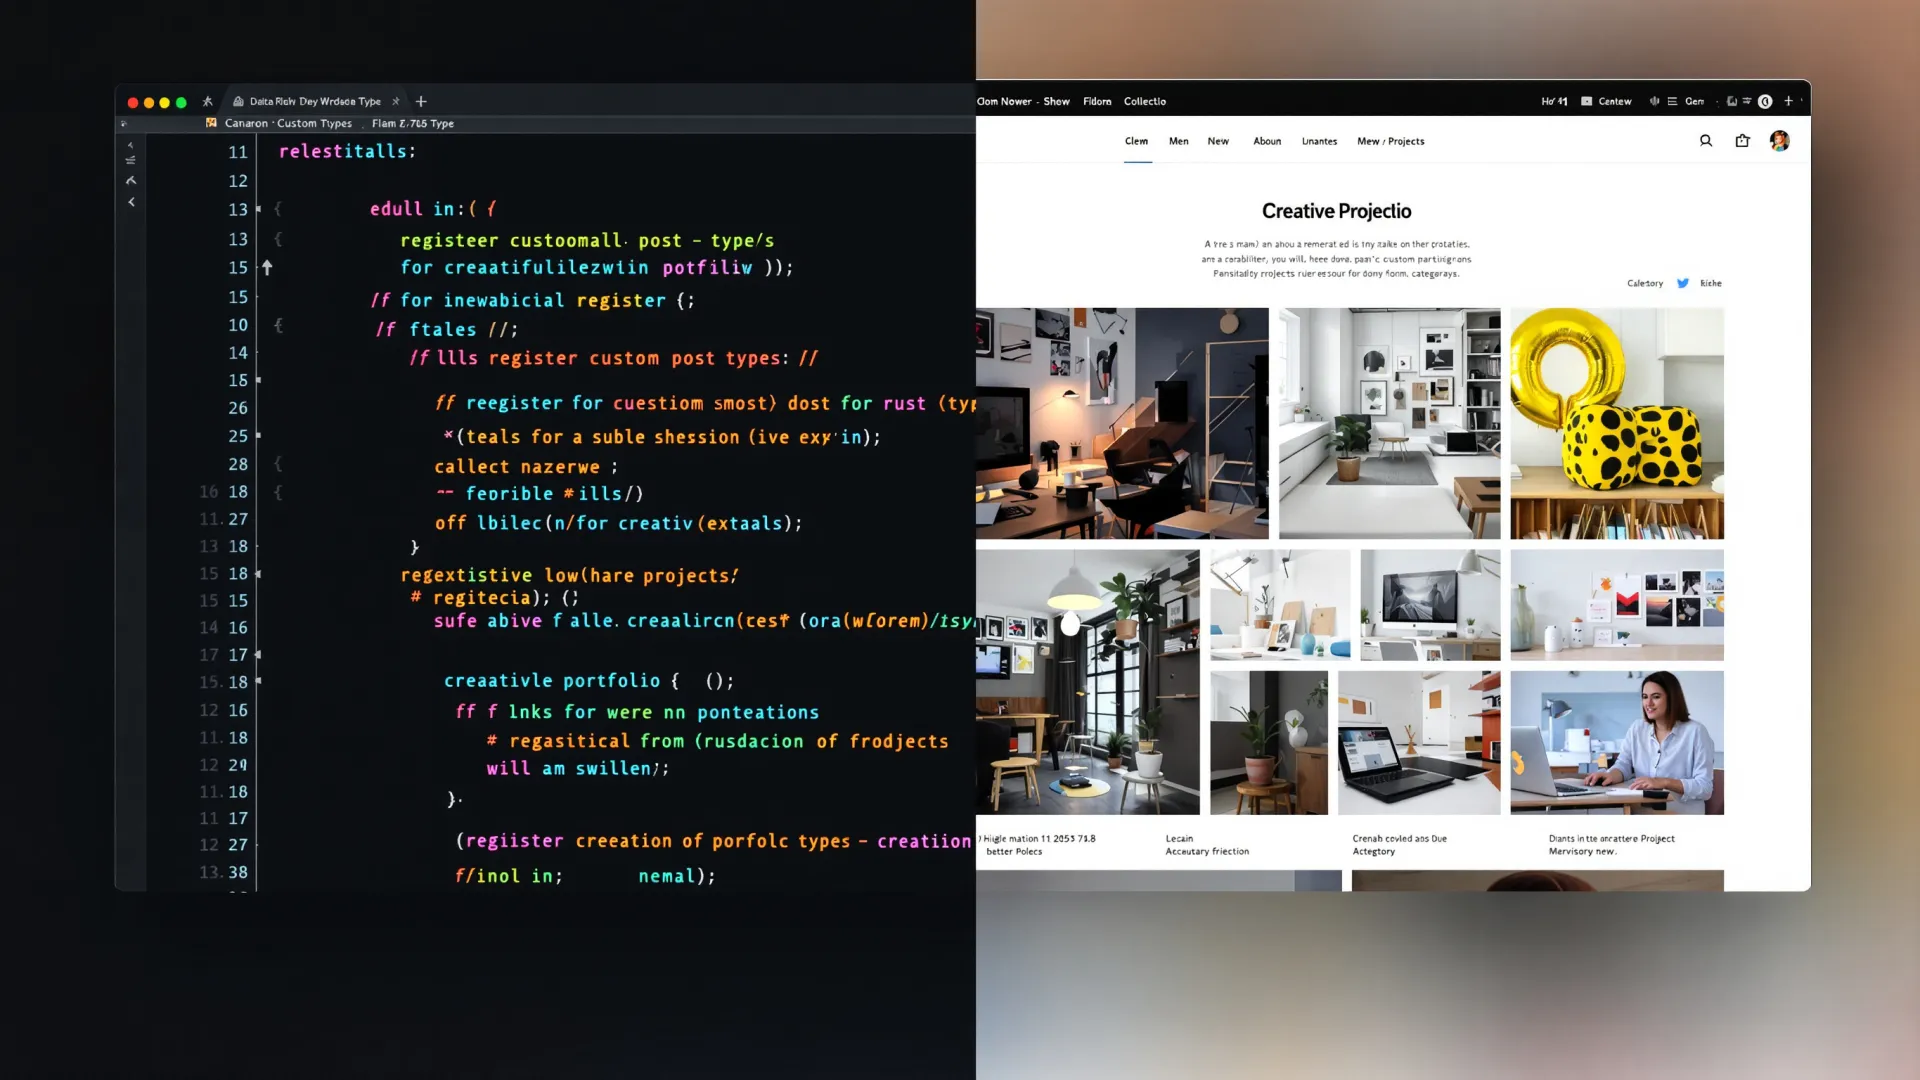This screenshot has height=1080, width=1920.
Task: Close the Data Rich Dev Wrdsoe Type tab
Action: click(396, 101)
